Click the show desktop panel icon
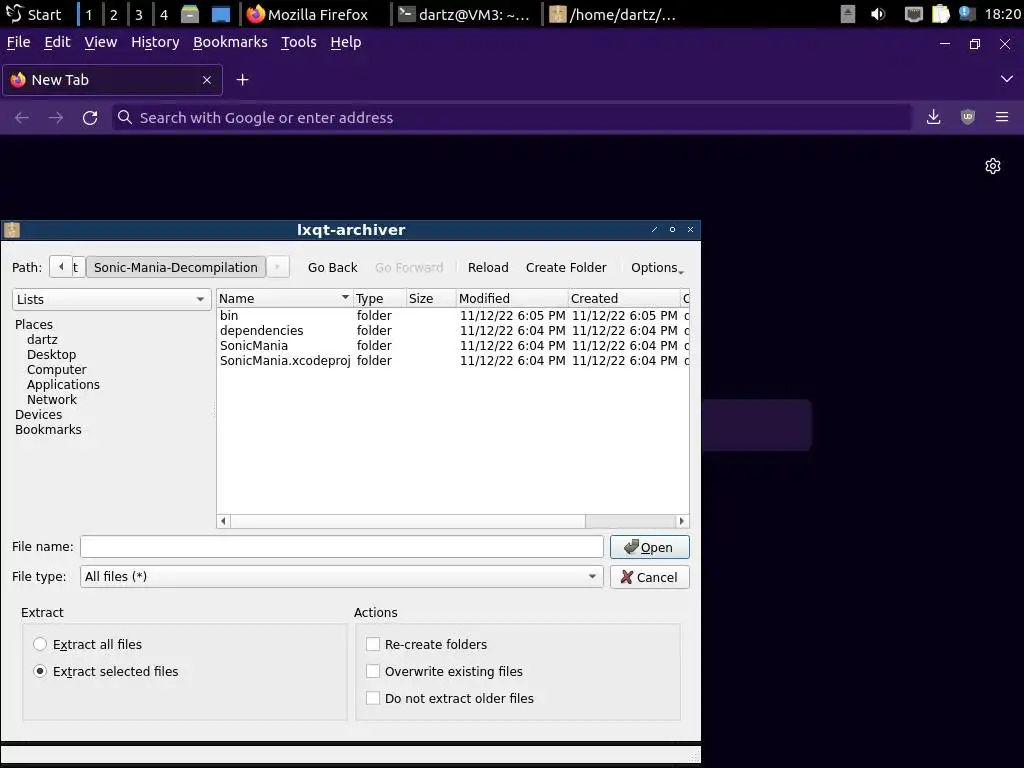The width and height of the screenshot is (1024, 768). tap(221, 14)
